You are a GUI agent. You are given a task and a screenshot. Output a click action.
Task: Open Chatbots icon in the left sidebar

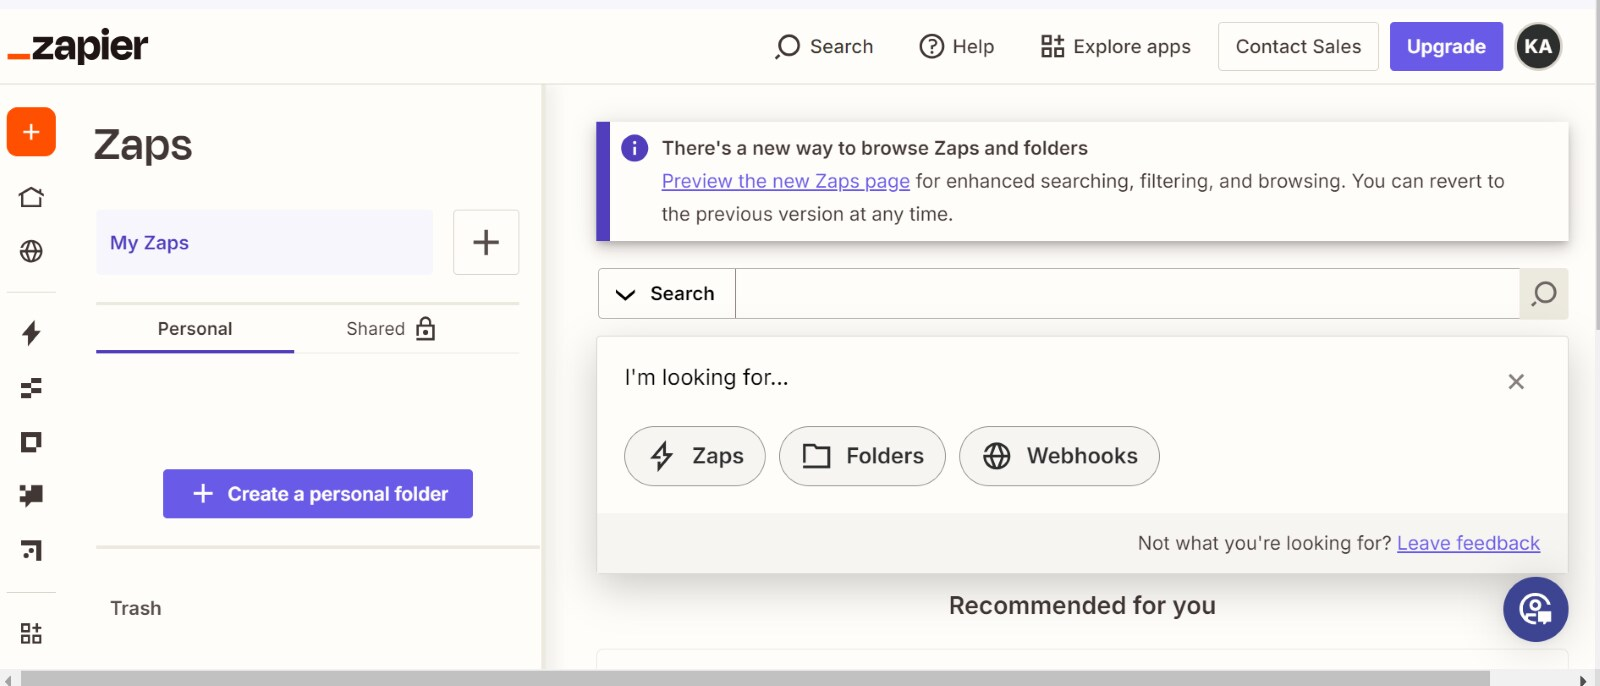(x=31, y=495)
